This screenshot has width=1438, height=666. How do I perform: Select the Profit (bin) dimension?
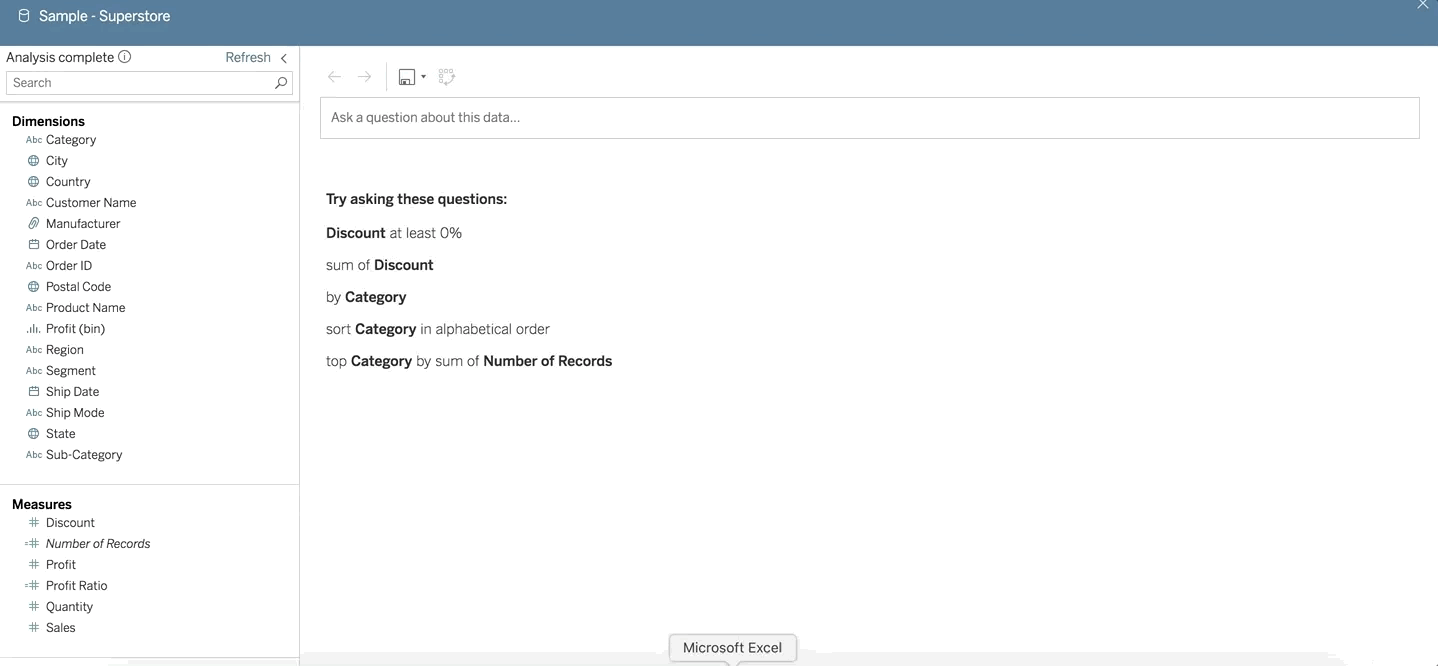coord(75,329)
